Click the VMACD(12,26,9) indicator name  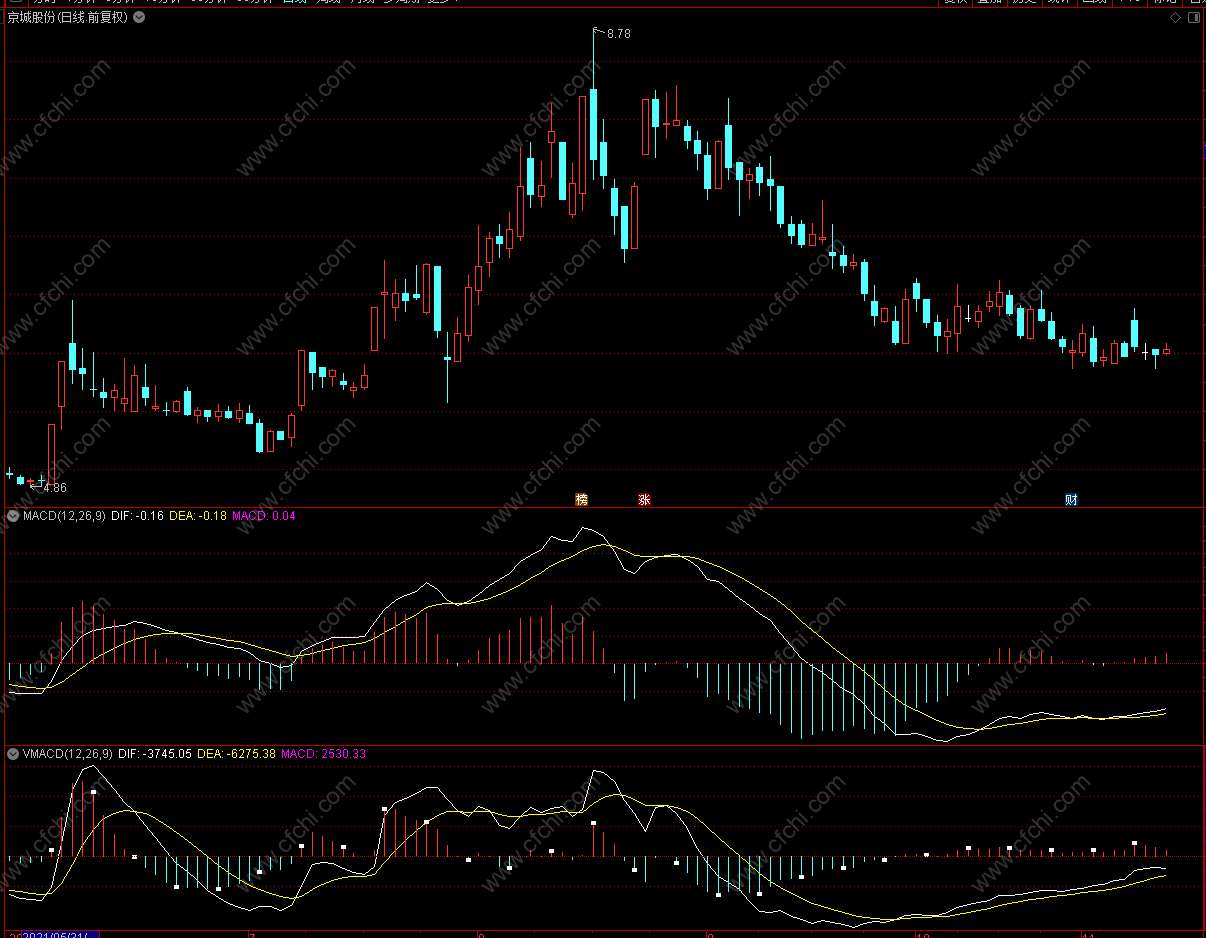coord(67,753)
